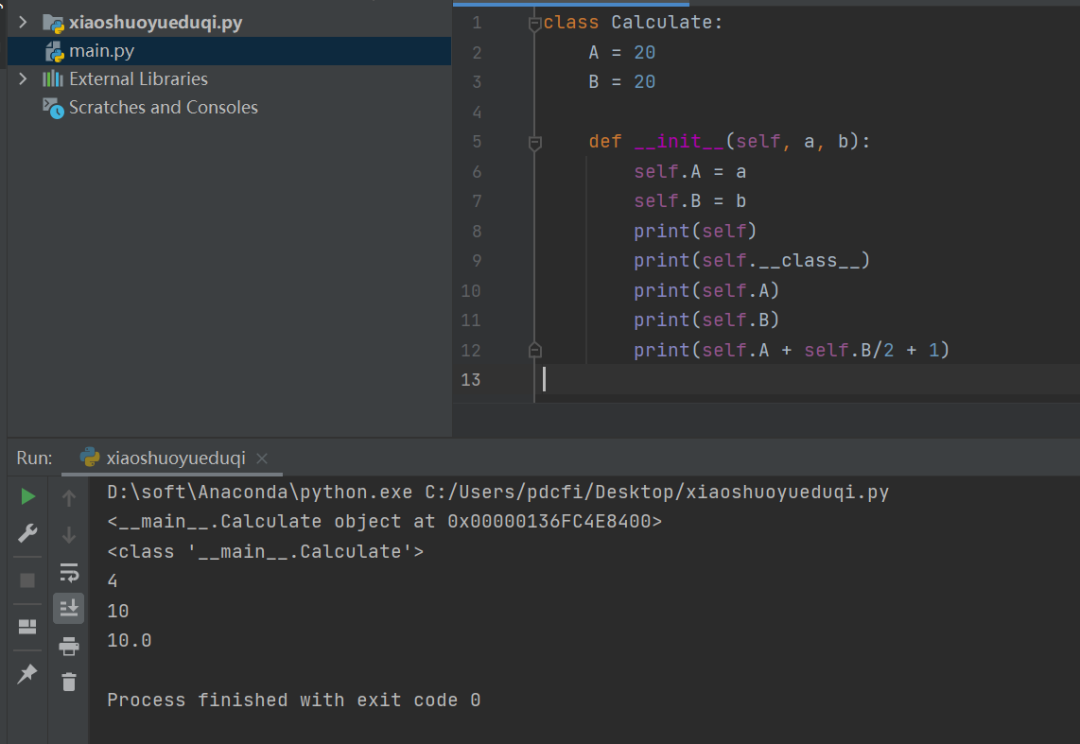The image size is (1080, 744).
Task: Close the xiaoshuoyueduqi run tab
Action: click(x=262, y=458)
